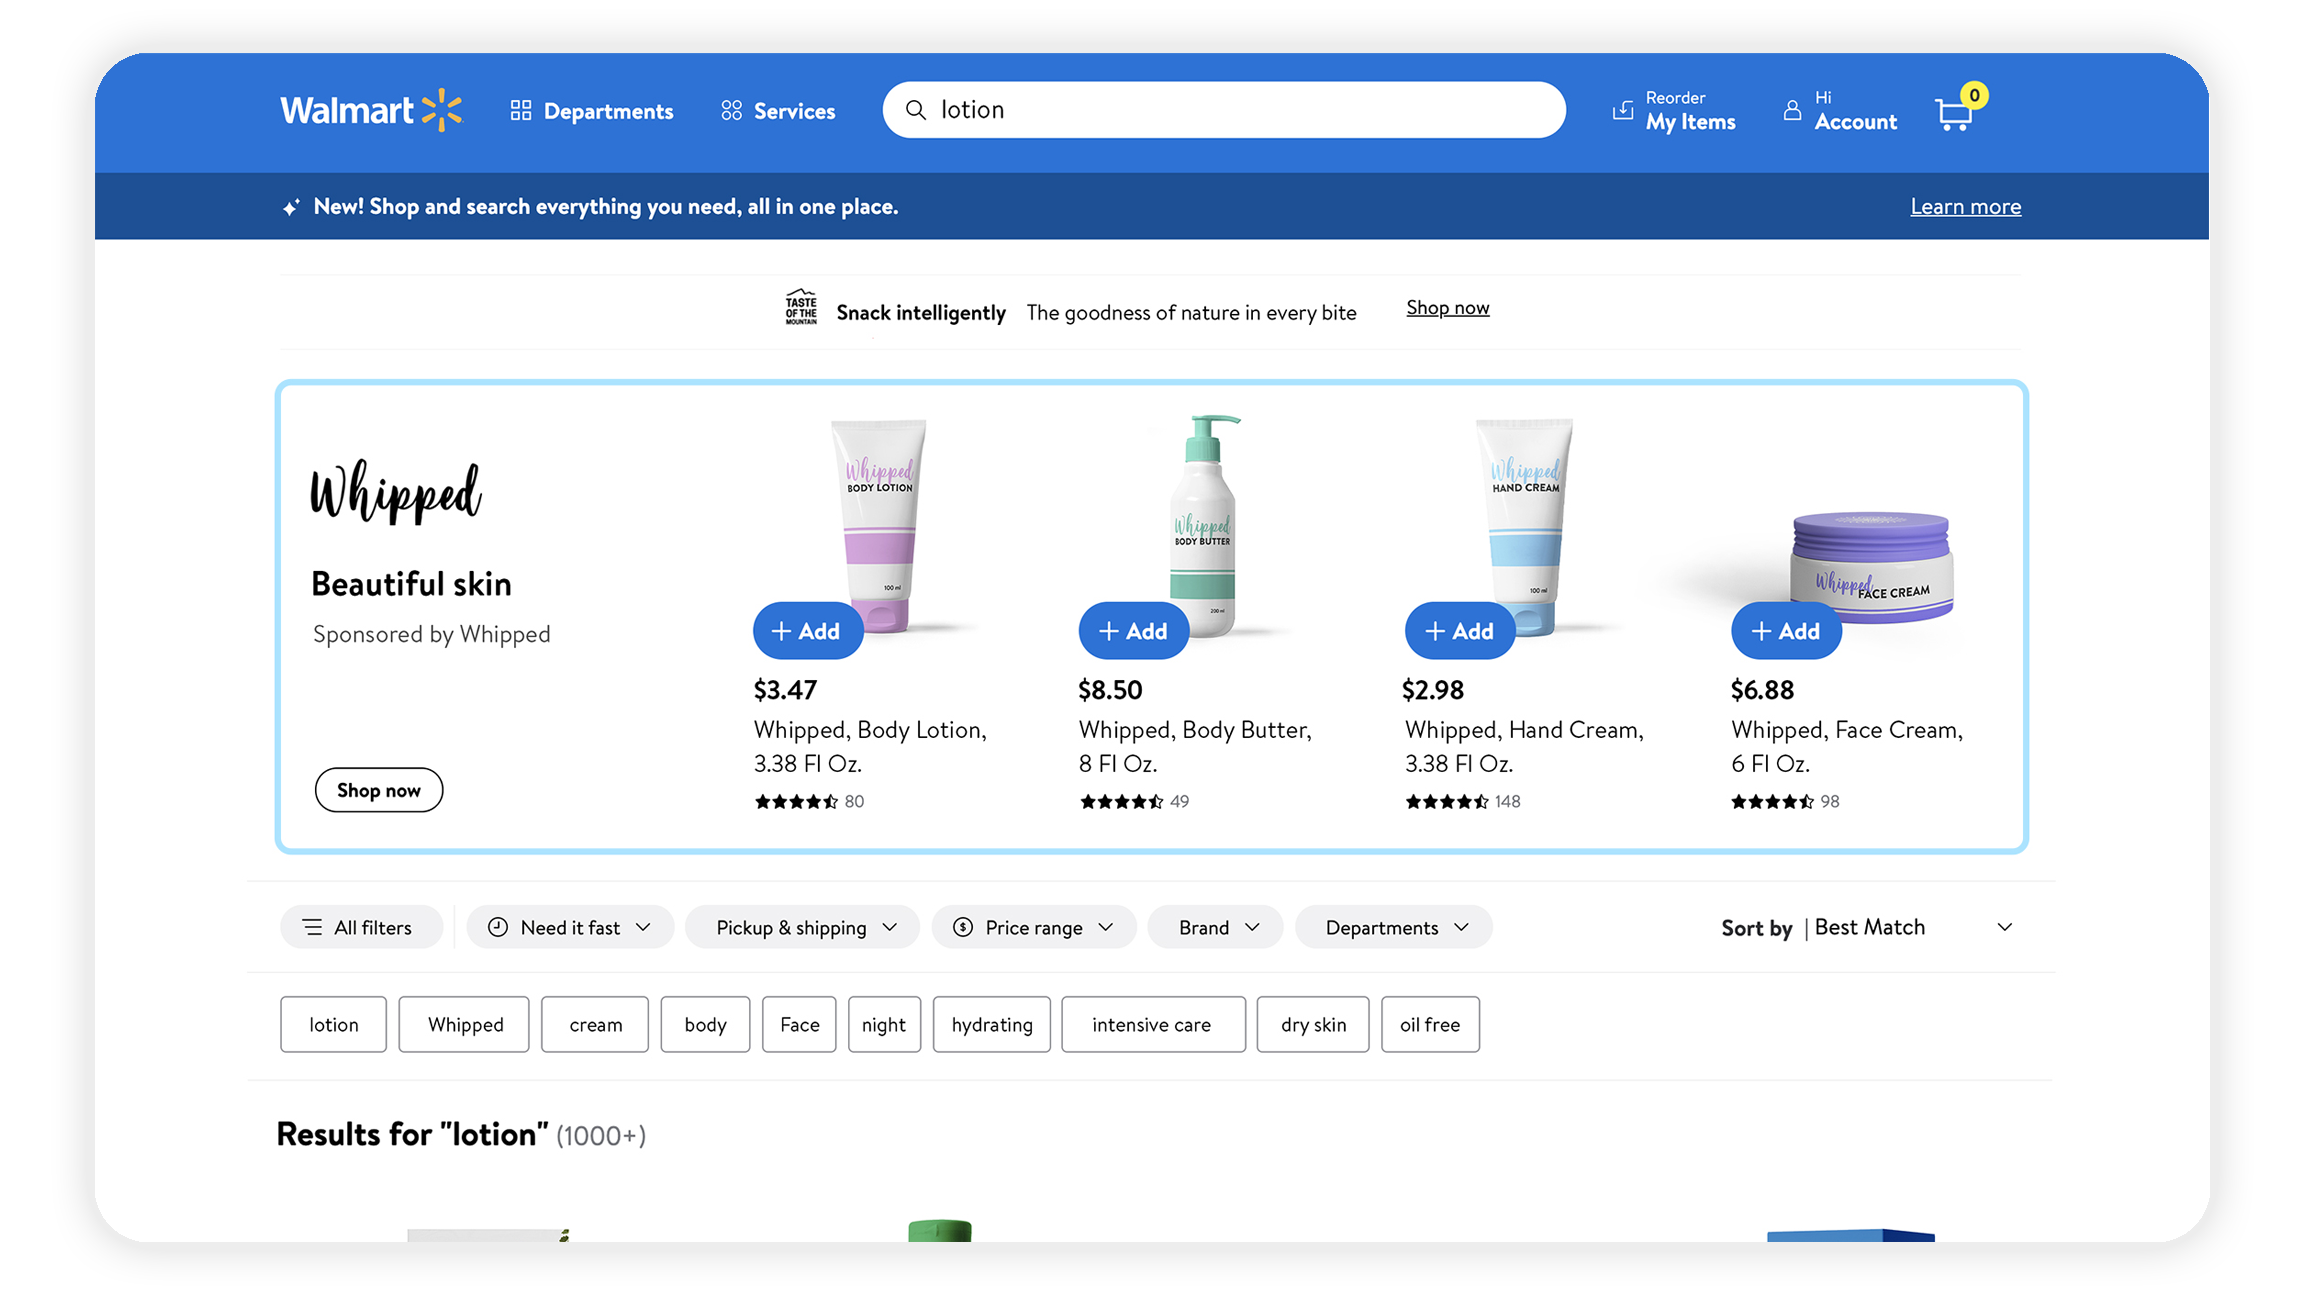2304x1296 pixels.
Task: Open the Departments grid icon
Action: click(521, 110)
